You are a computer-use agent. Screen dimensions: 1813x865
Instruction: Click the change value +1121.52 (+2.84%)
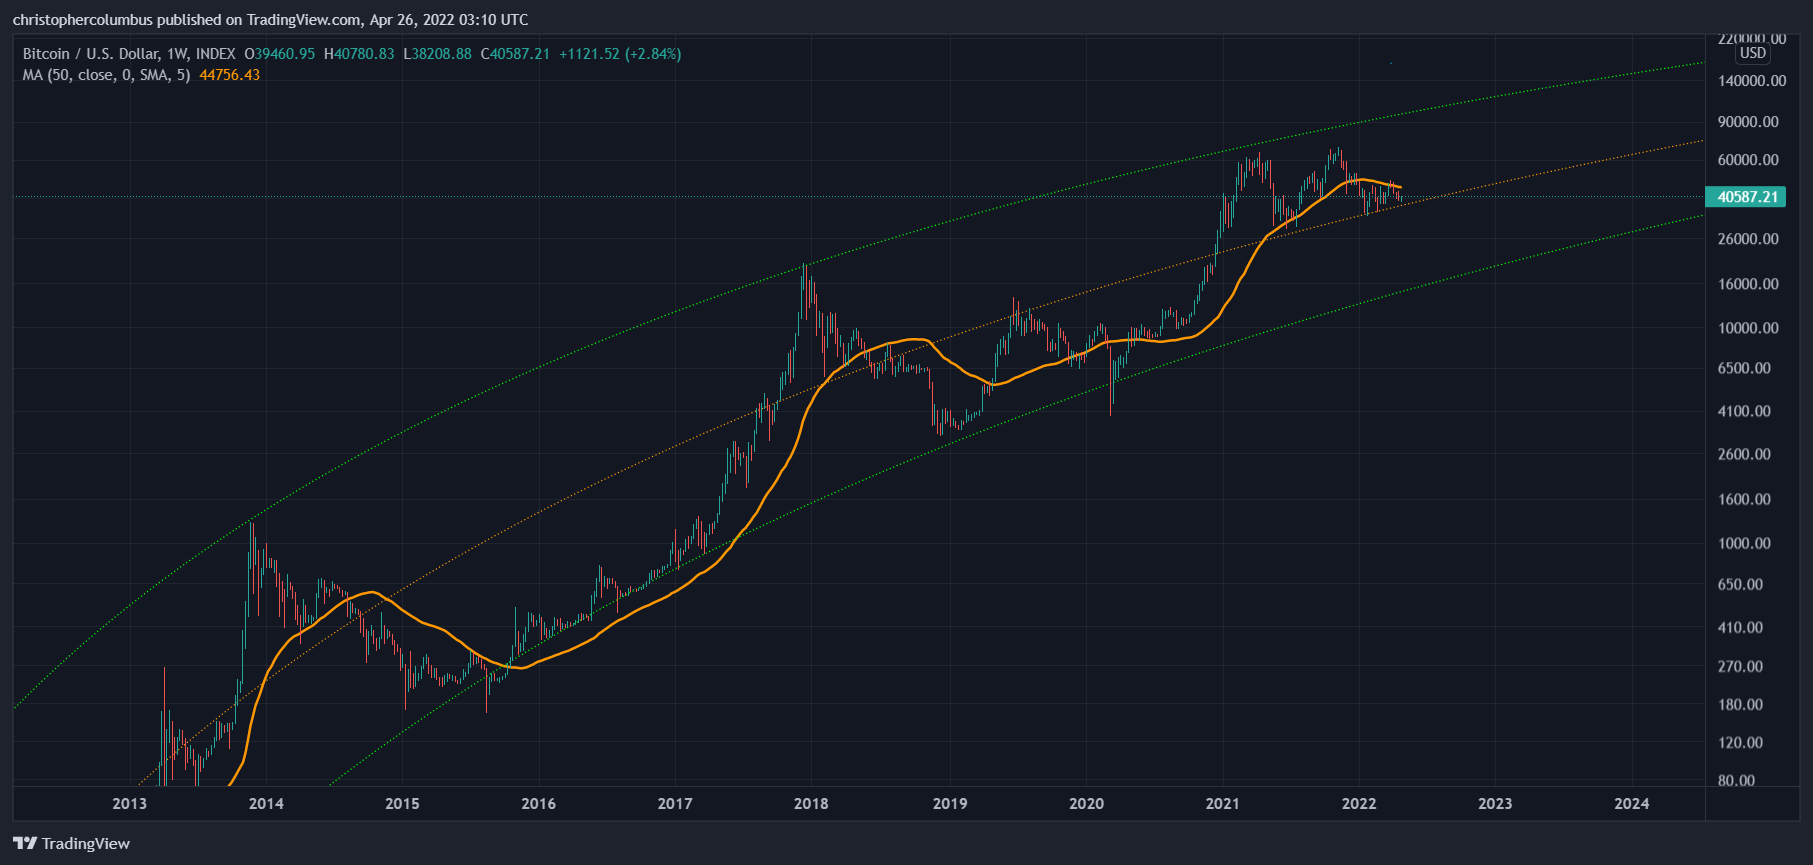tap(620, 54)
